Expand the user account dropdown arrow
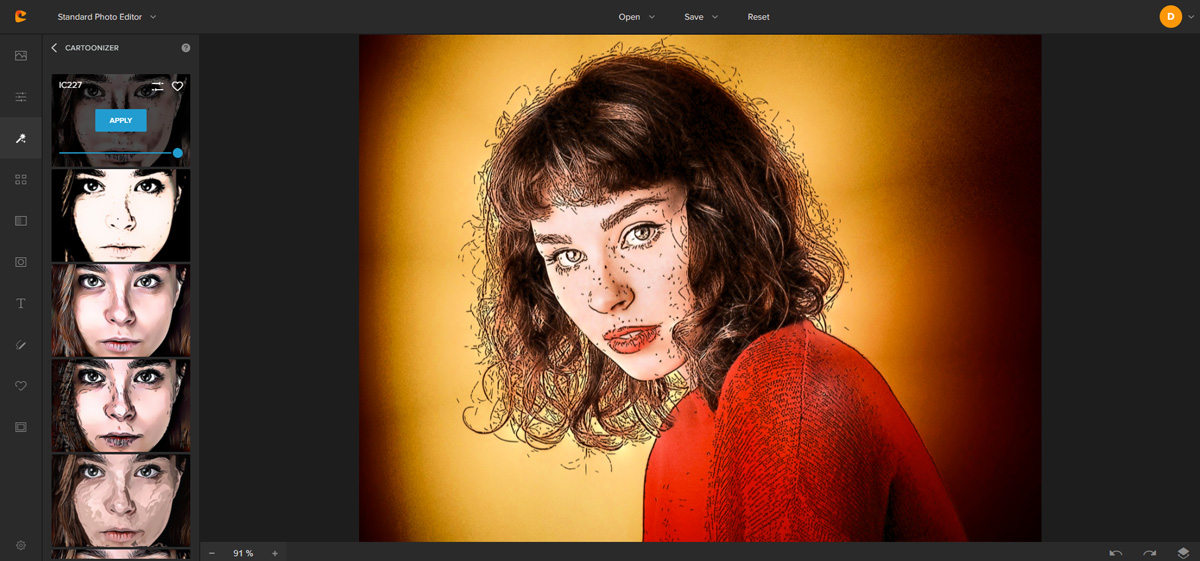Viewport: 1200px width, 561px height. [1190, 17]
